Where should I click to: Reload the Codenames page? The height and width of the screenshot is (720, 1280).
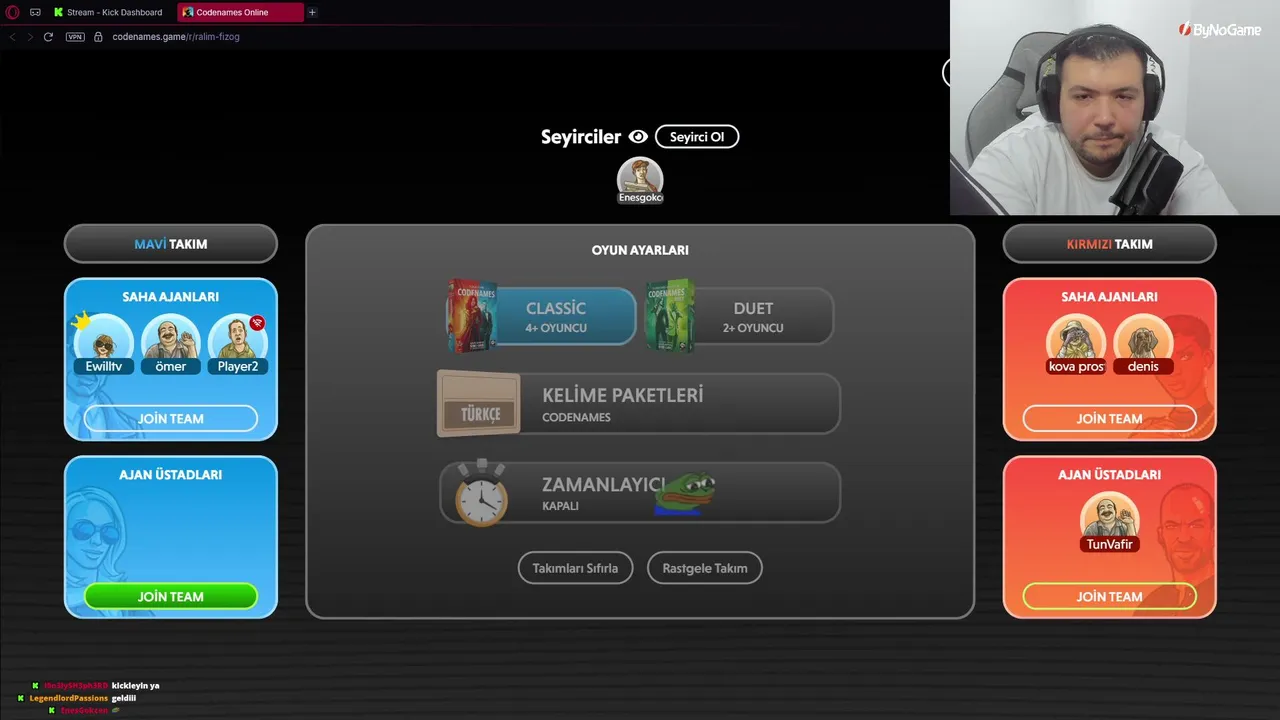(x=48, y=37)
